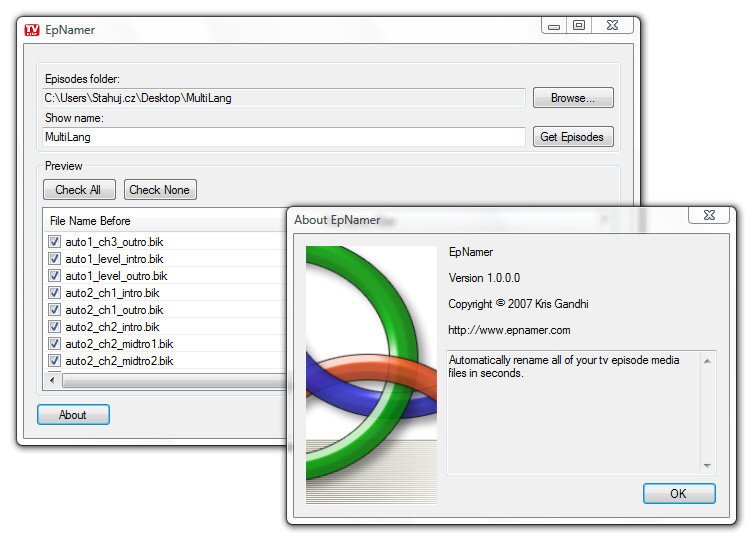Viewport: 753px width, 545px height.
Task: Select file name auto1_level_intro.bik
Action: tap(114, 259)
